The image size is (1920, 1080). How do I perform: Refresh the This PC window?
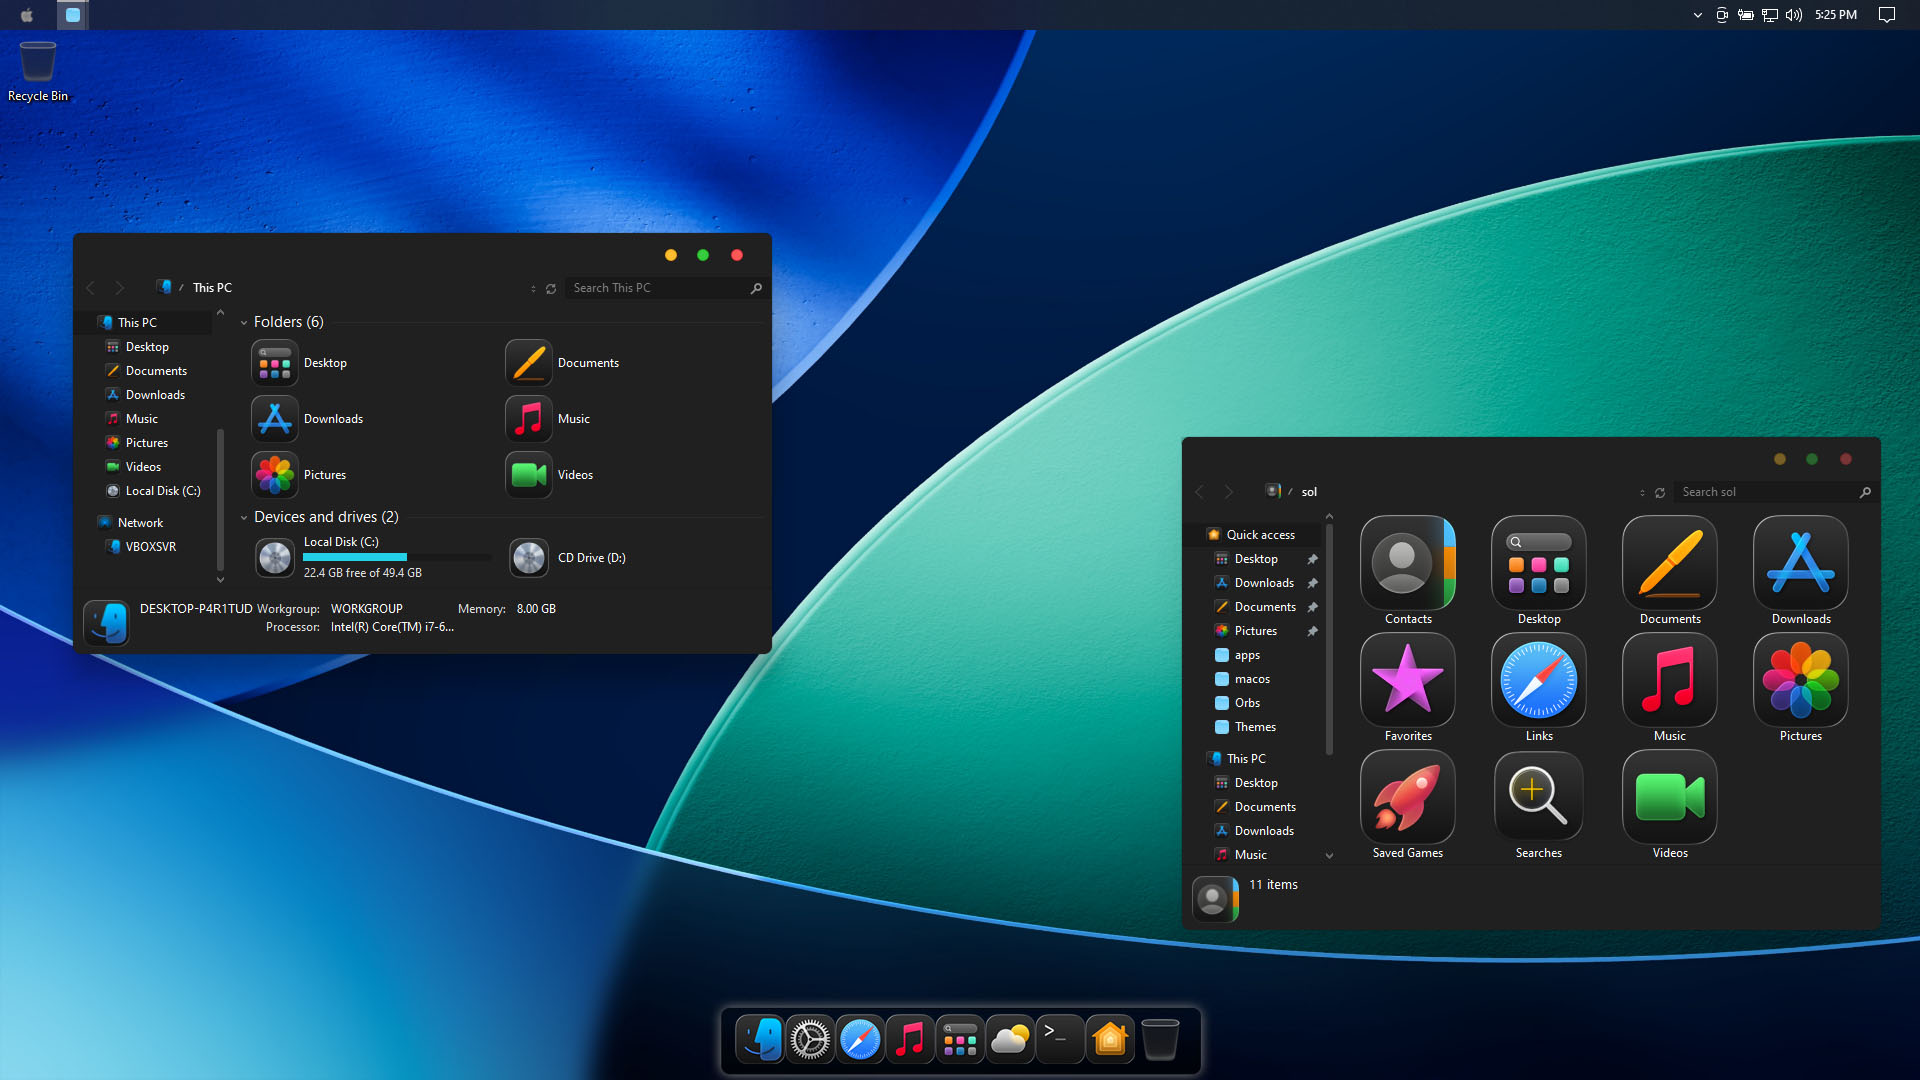(x=551, y=288)
